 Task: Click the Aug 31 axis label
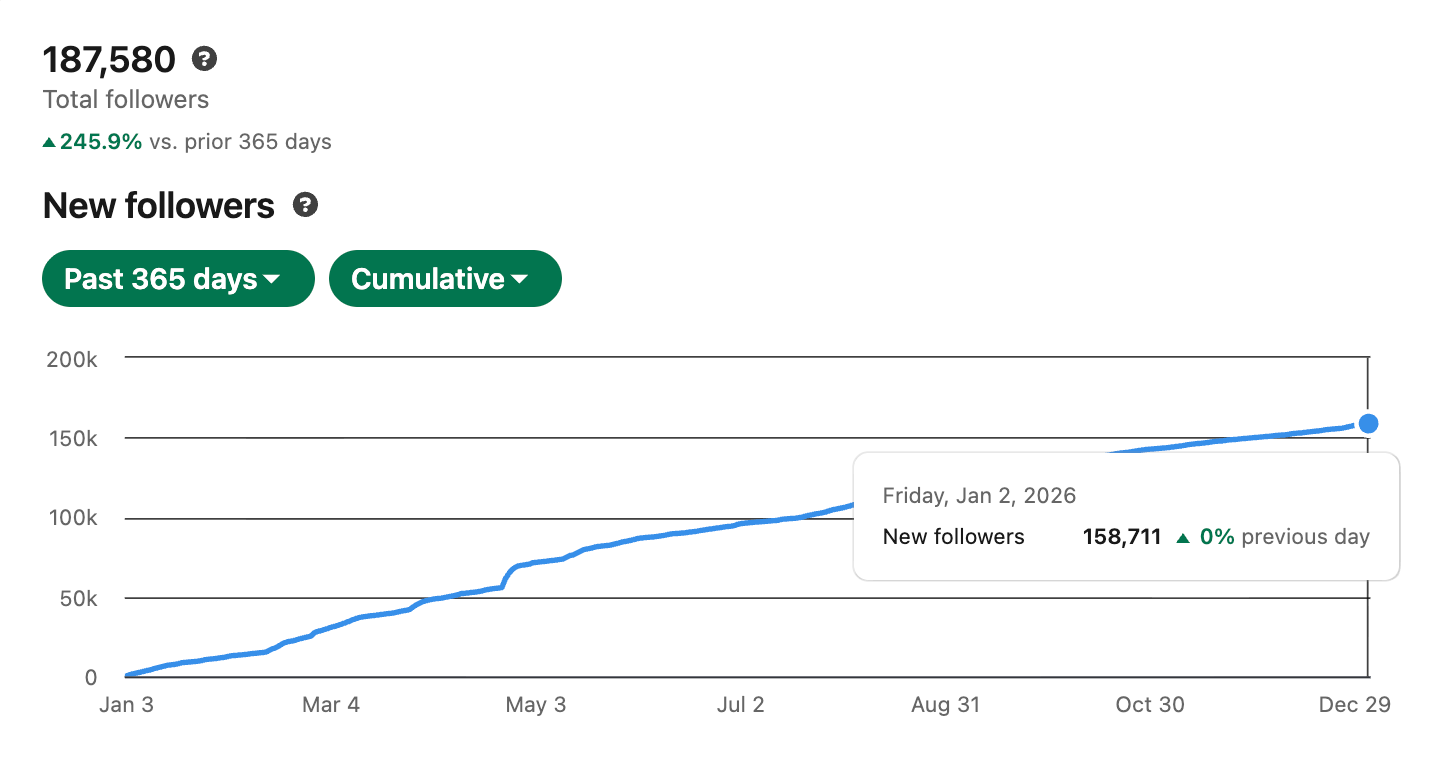click(x=946, y=705)
